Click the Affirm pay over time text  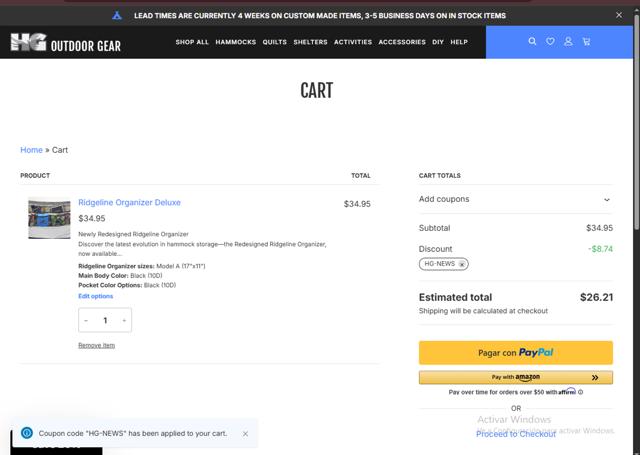tap(512, 392)
